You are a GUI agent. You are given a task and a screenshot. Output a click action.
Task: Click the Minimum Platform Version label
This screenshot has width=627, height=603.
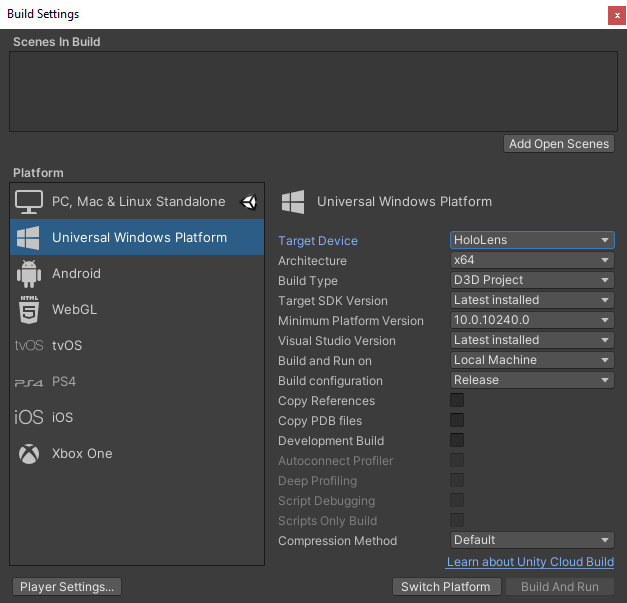[351, 321]
